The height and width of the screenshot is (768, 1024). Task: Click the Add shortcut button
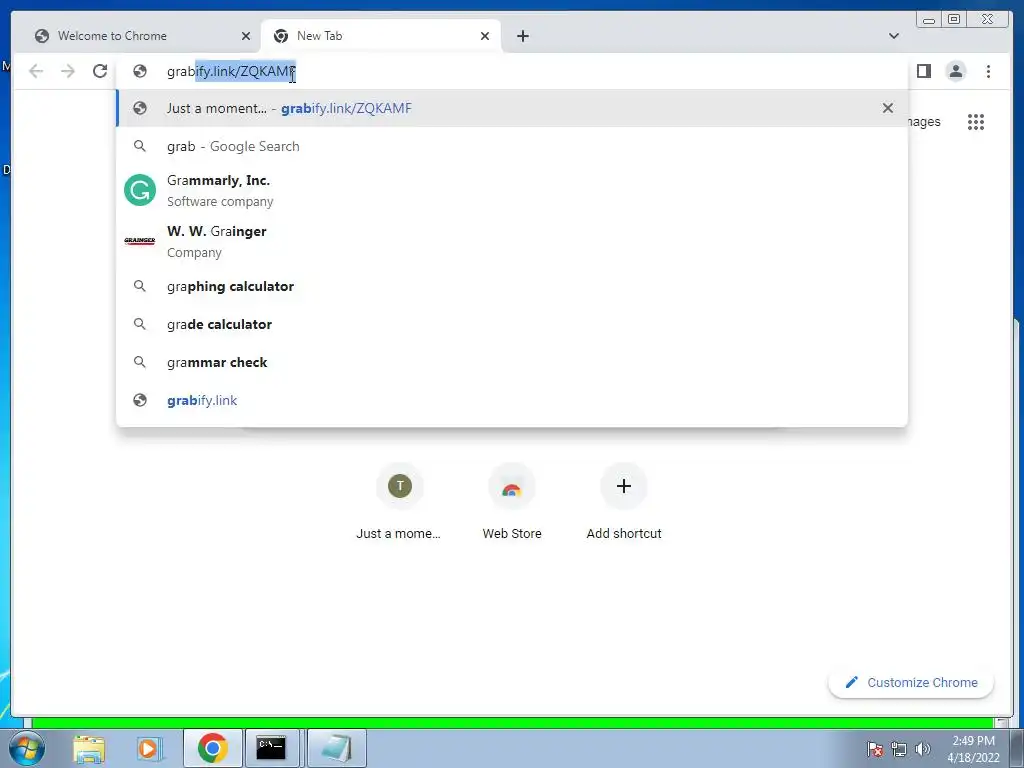pyautogui.click(x=624, y=503)
